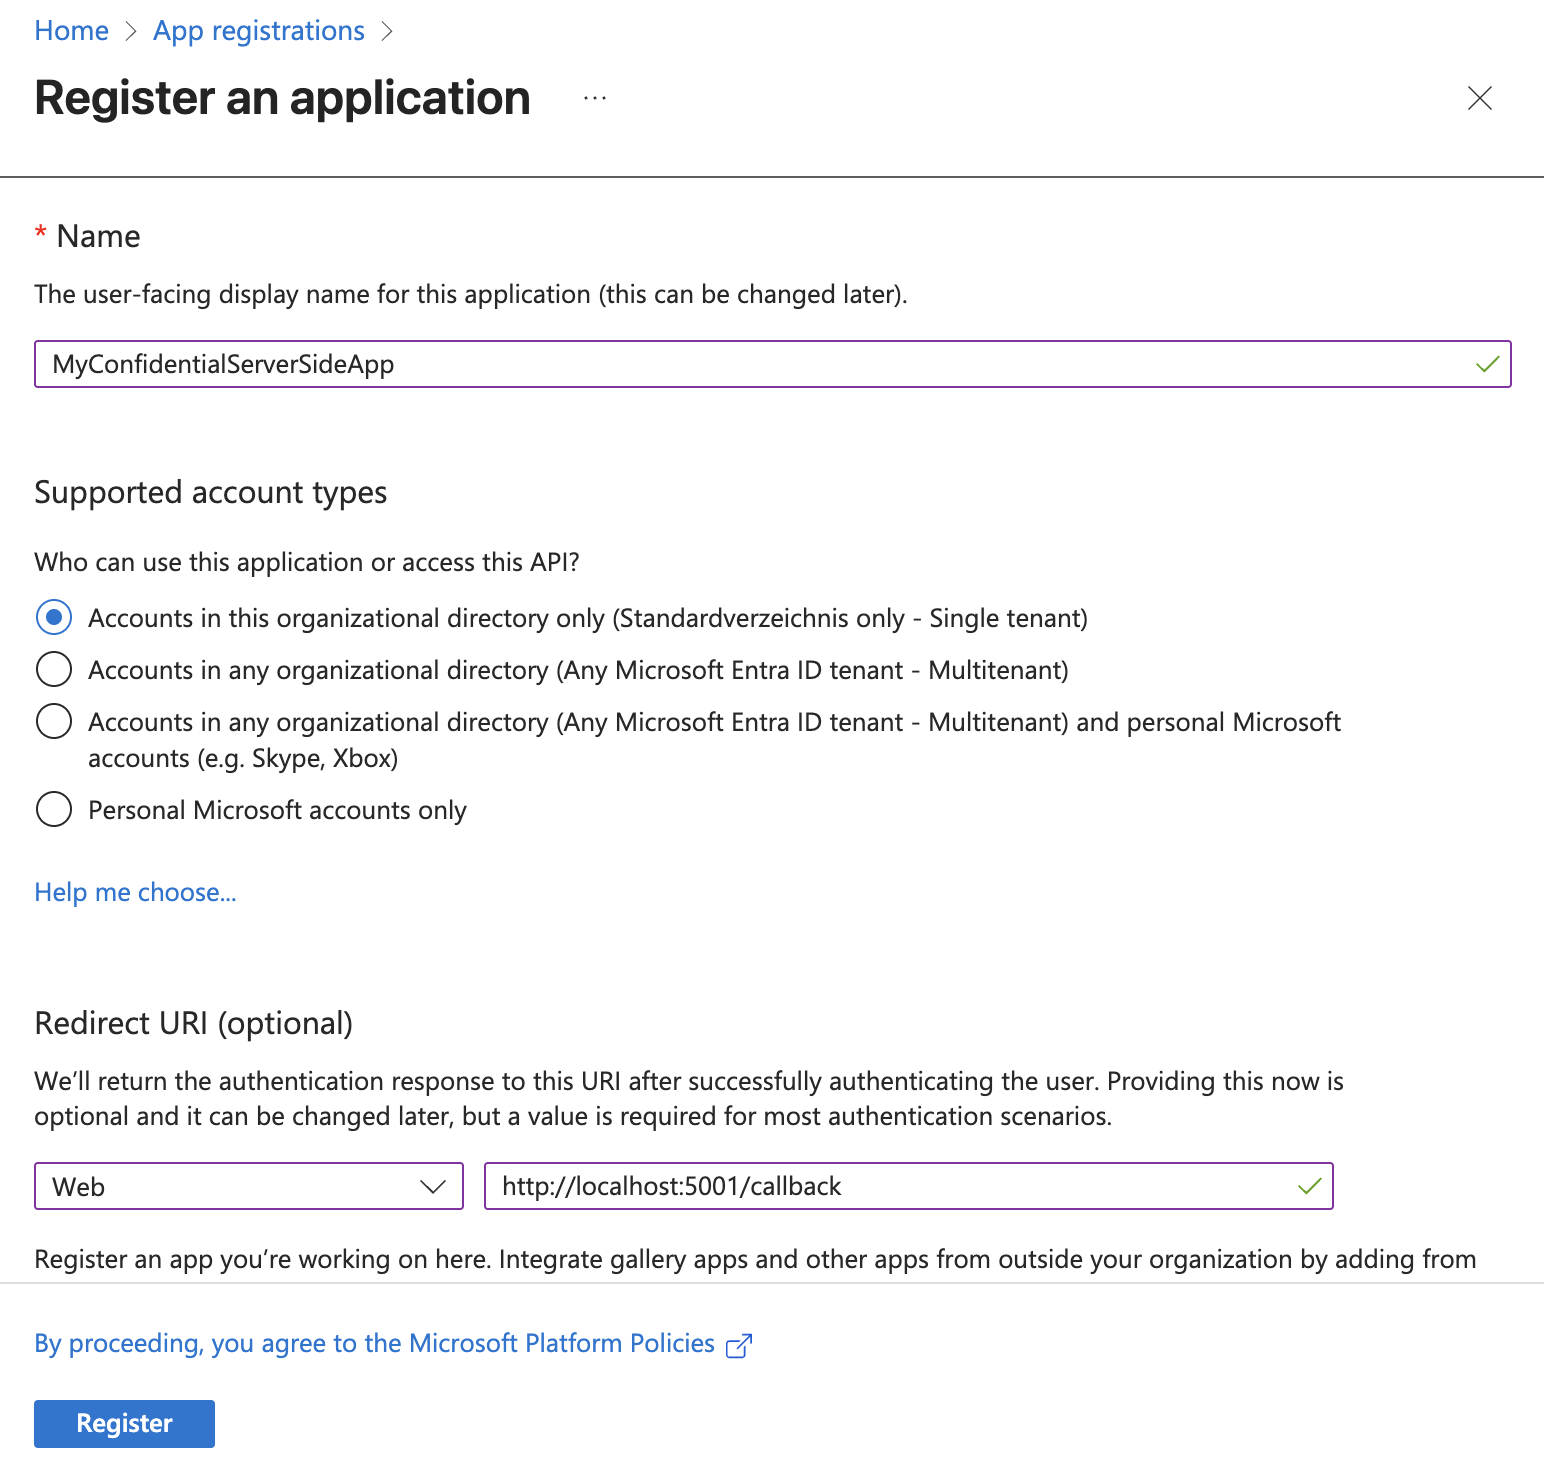The image size is (1544, 1470).
Task: Click the application Name text field
Action: [750, 364]
